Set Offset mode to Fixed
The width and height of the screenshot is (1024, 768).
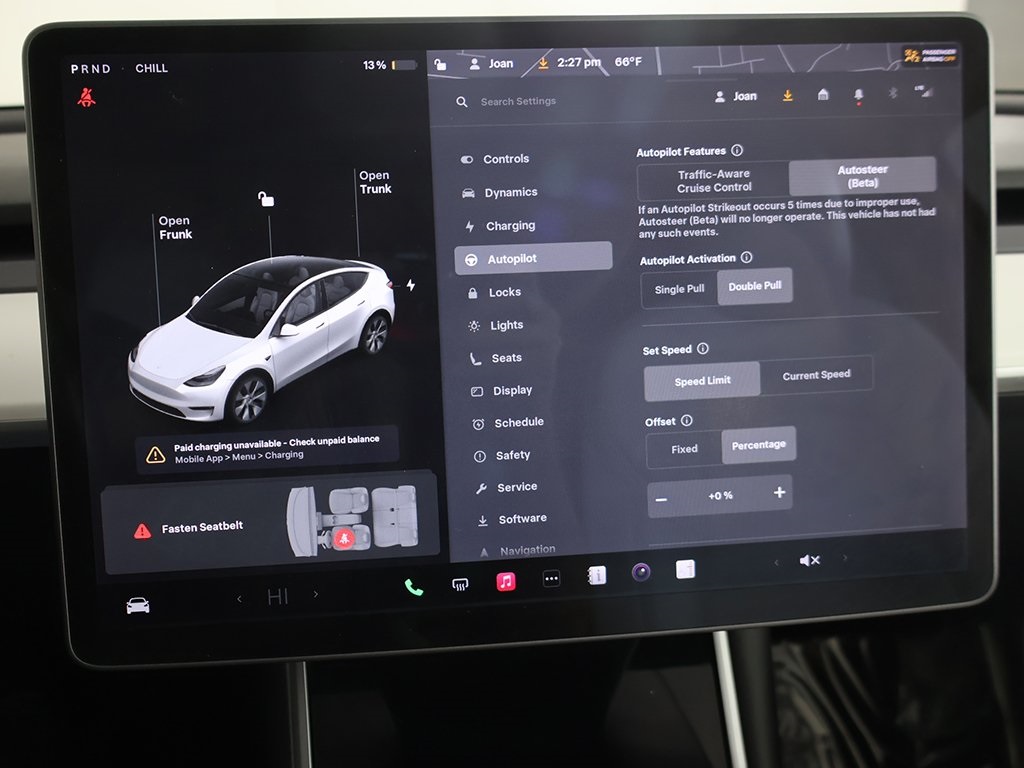[685, 449]
